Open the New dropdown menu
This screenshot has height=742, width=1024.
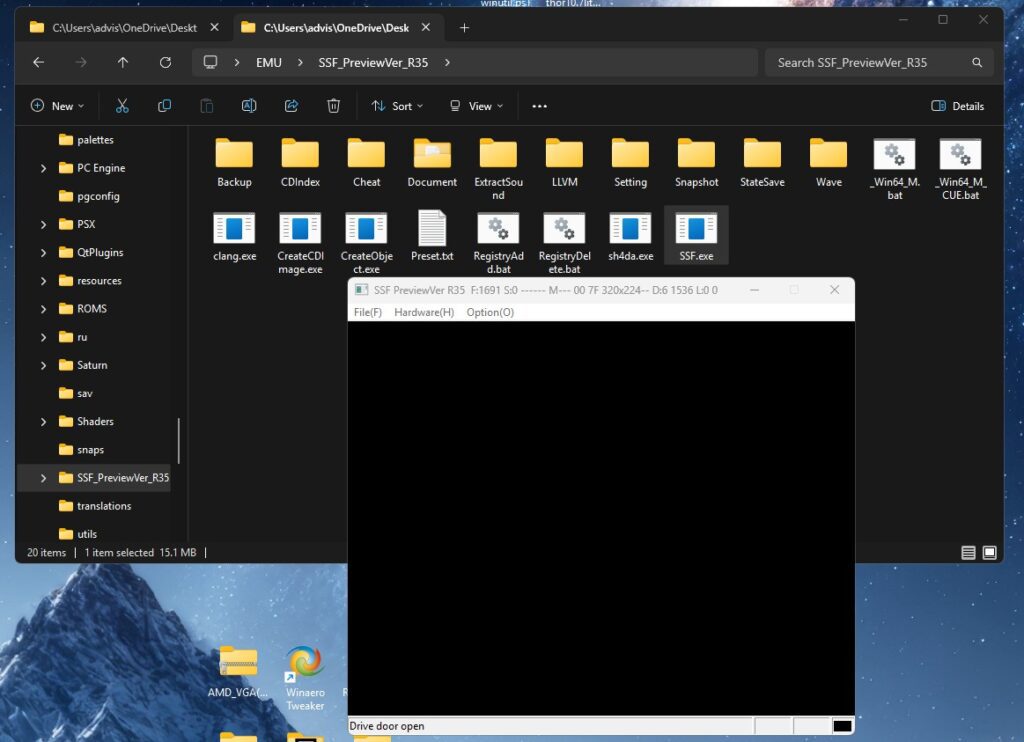pyautogui.click(x=57, y=106)
